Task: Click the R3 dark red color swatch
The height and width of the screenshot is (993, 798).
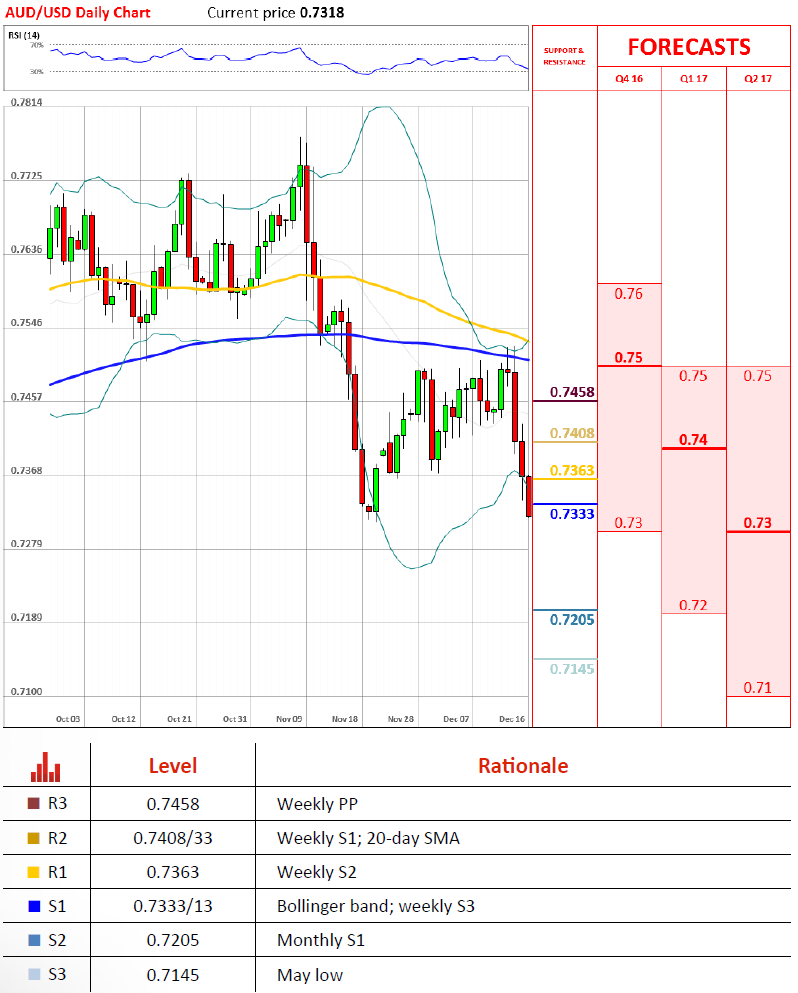Action: [x=34, y=804]
